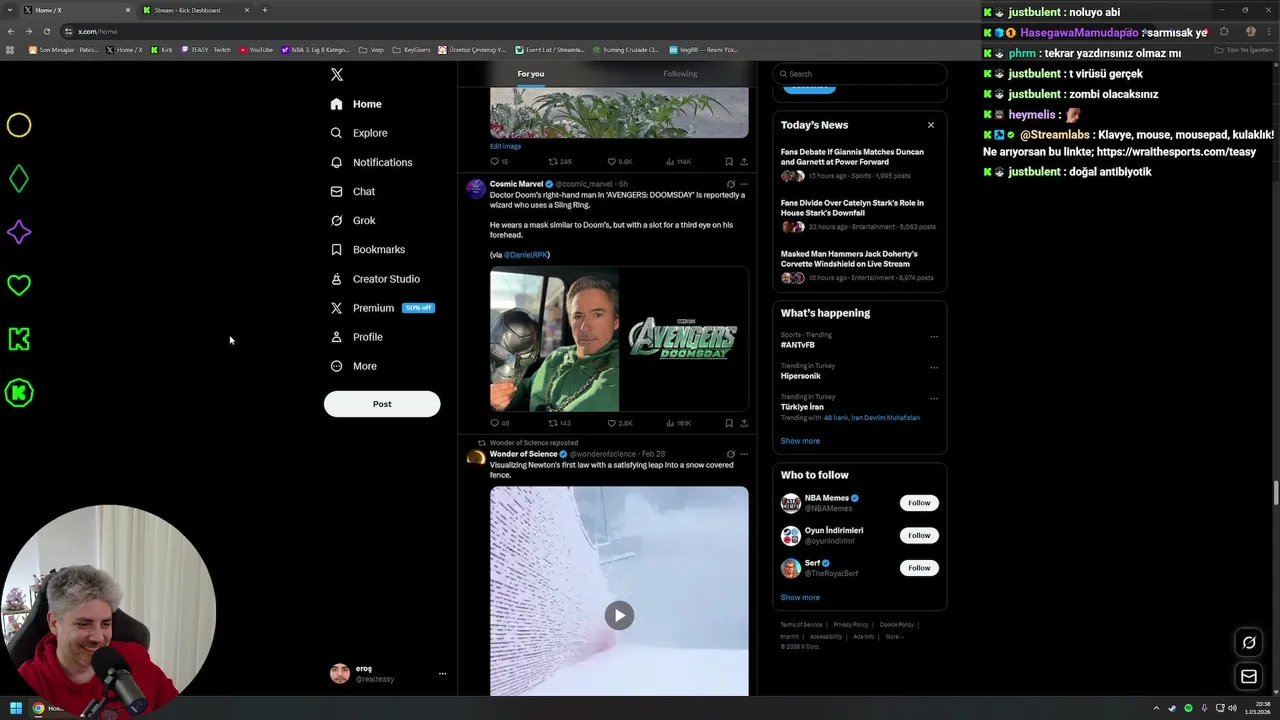Open the #ANTvFB trending topic

[x=797, y=345]
